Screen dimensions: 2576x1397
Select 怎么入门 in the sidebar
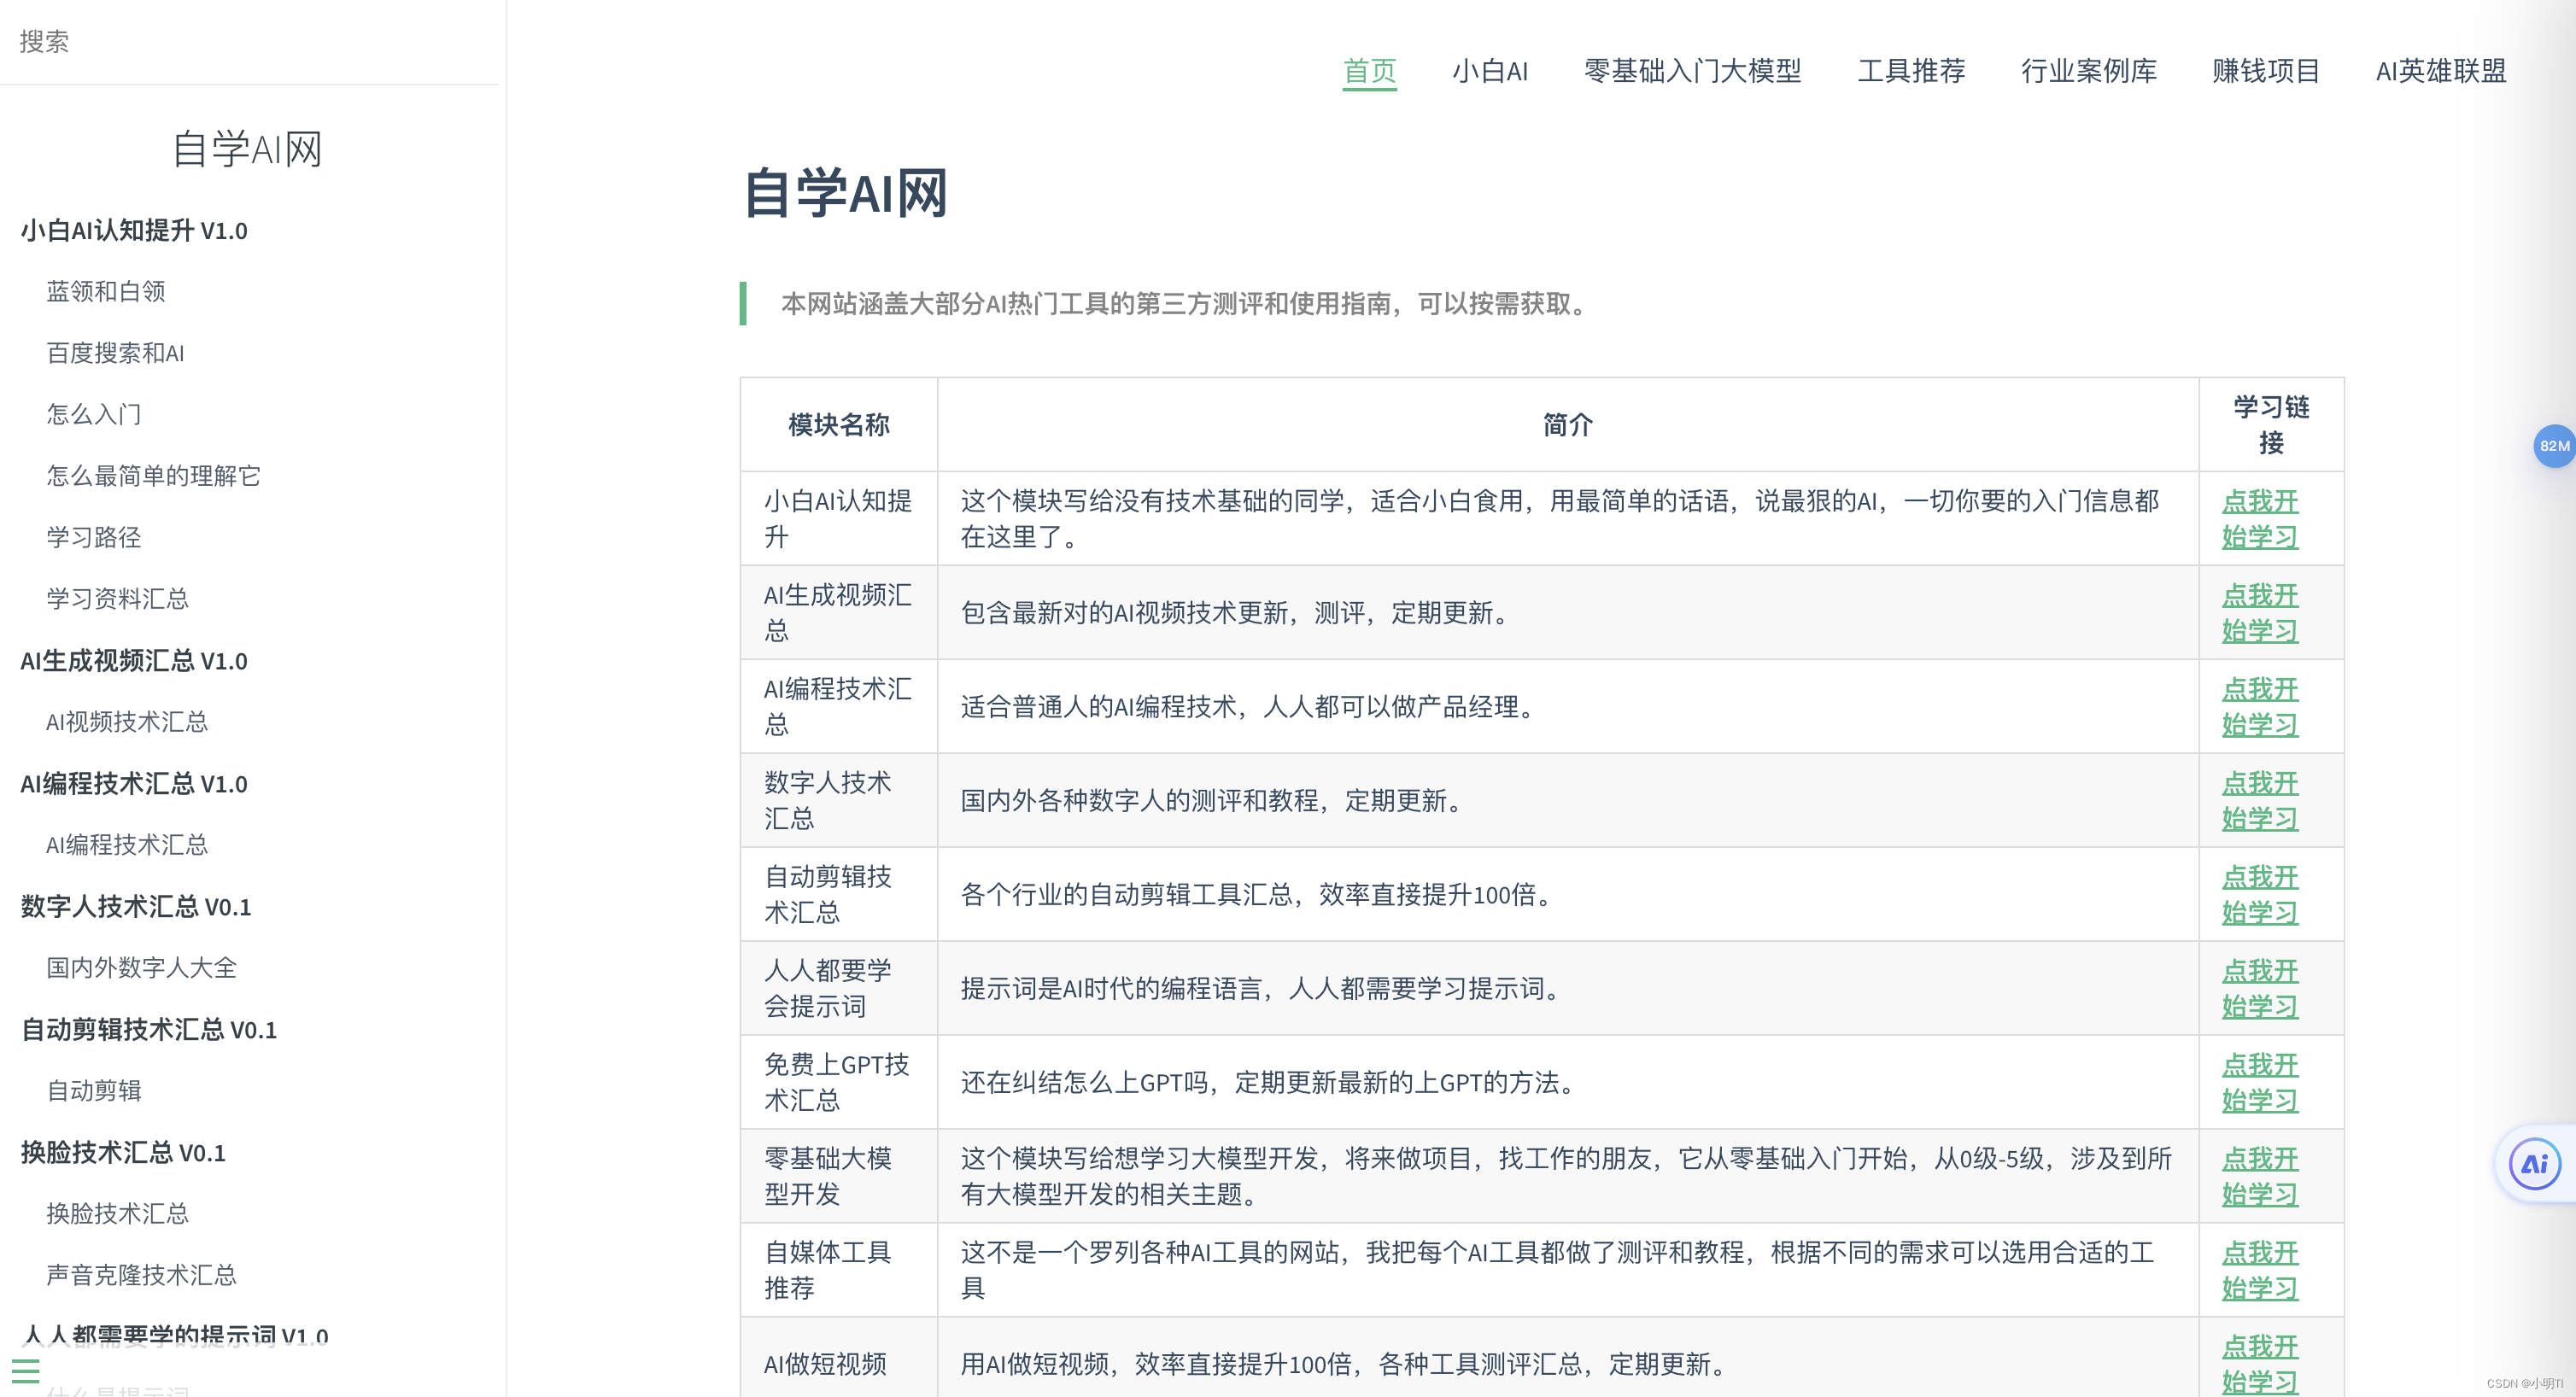coord(94,414)
